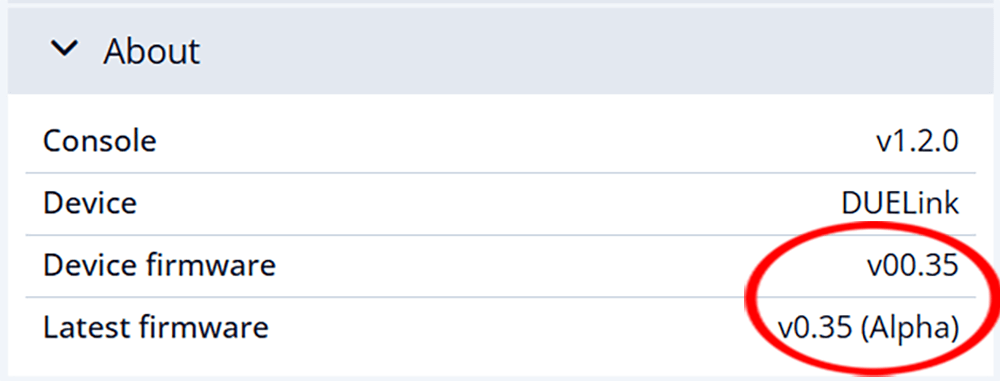This screenshot has height=381, width=1000.
Task: Click the divider below the Device firmware row
Action: (501, 296)
